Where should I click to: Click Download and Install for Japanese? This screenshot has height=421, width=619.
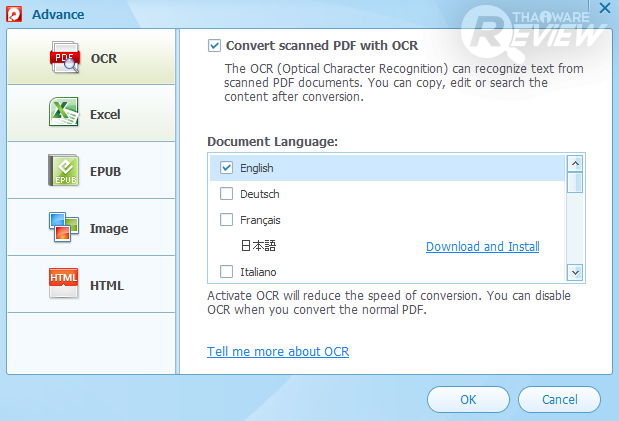[482, 246]
